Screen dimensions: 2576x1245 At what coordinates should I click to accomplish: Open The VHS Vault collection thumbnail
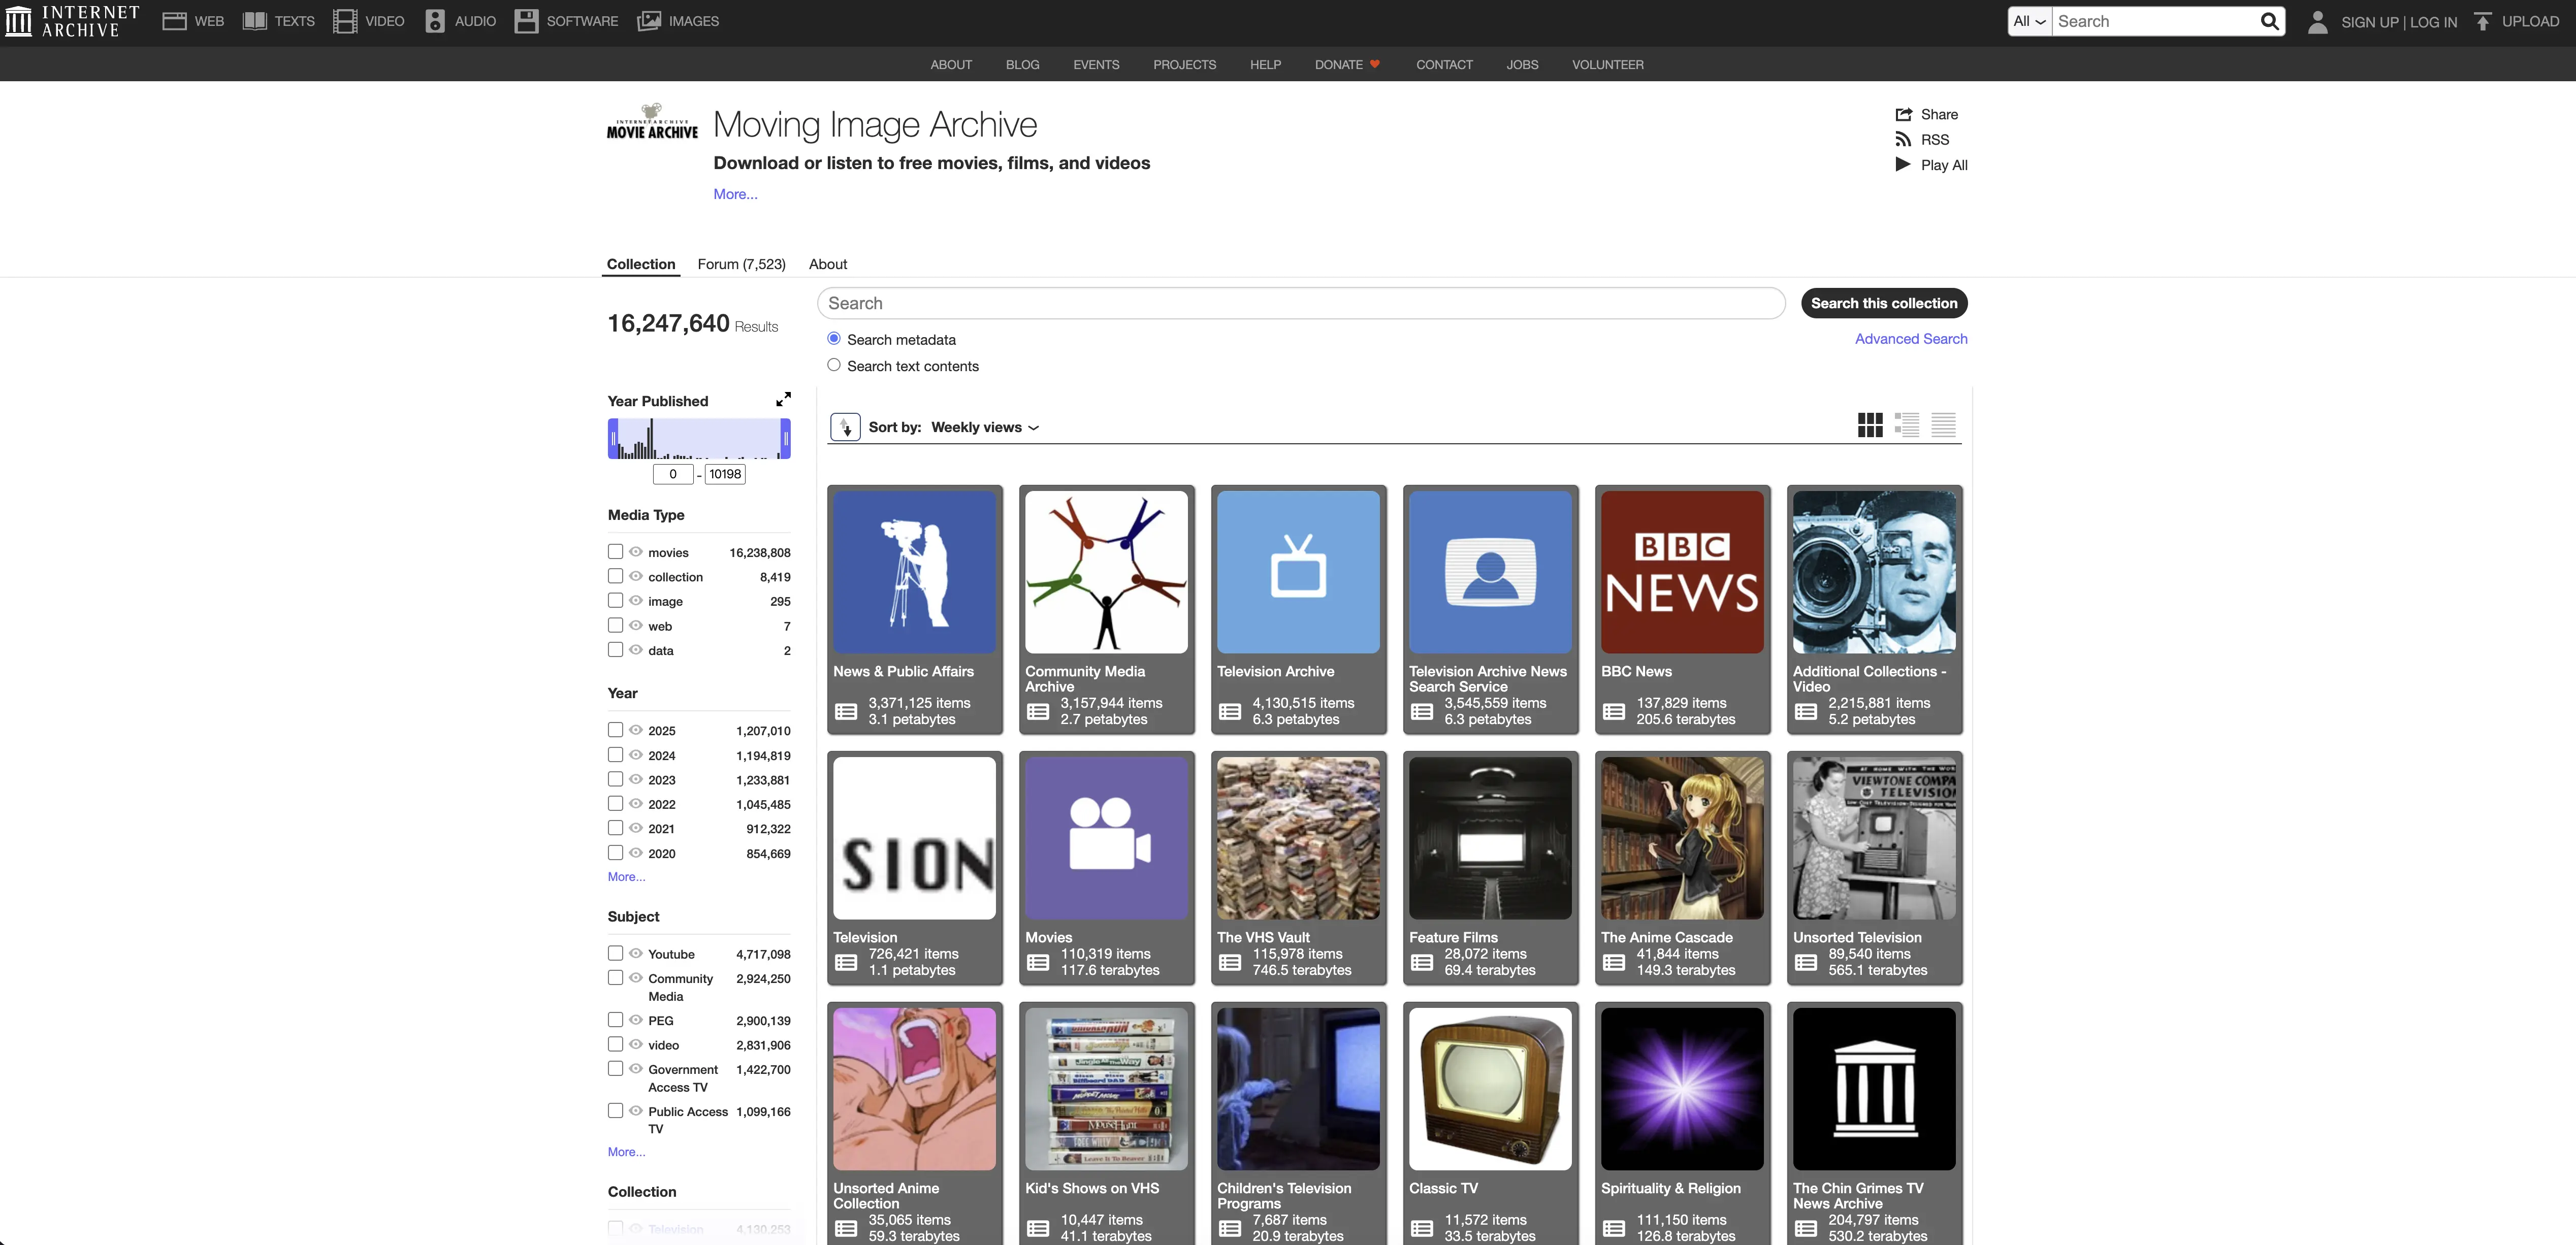[x=1298, y=838]
